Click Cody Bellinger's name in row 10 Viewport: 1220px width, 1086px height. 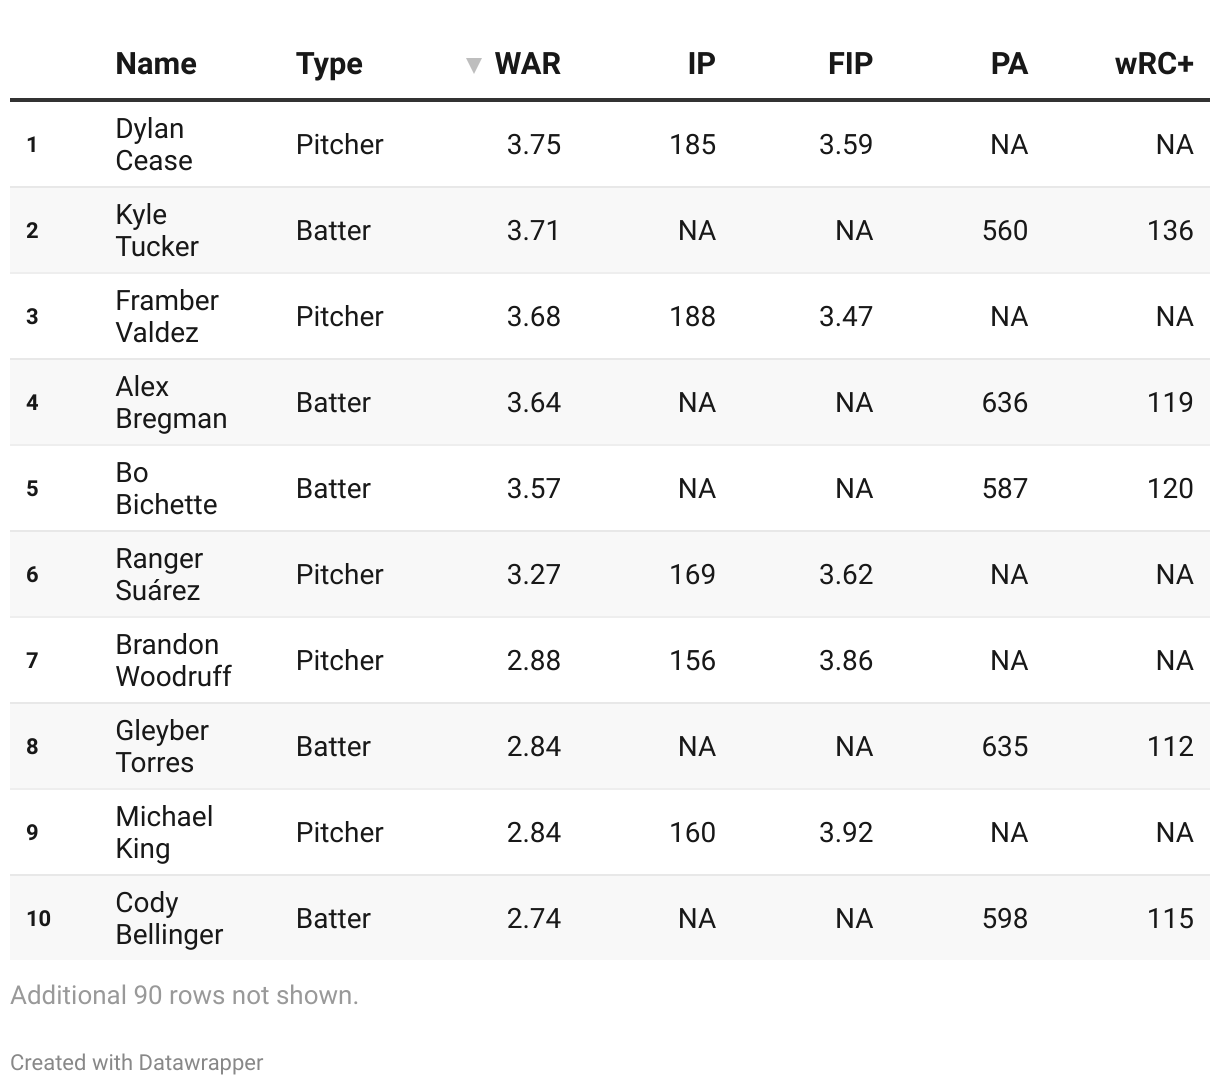169,918
